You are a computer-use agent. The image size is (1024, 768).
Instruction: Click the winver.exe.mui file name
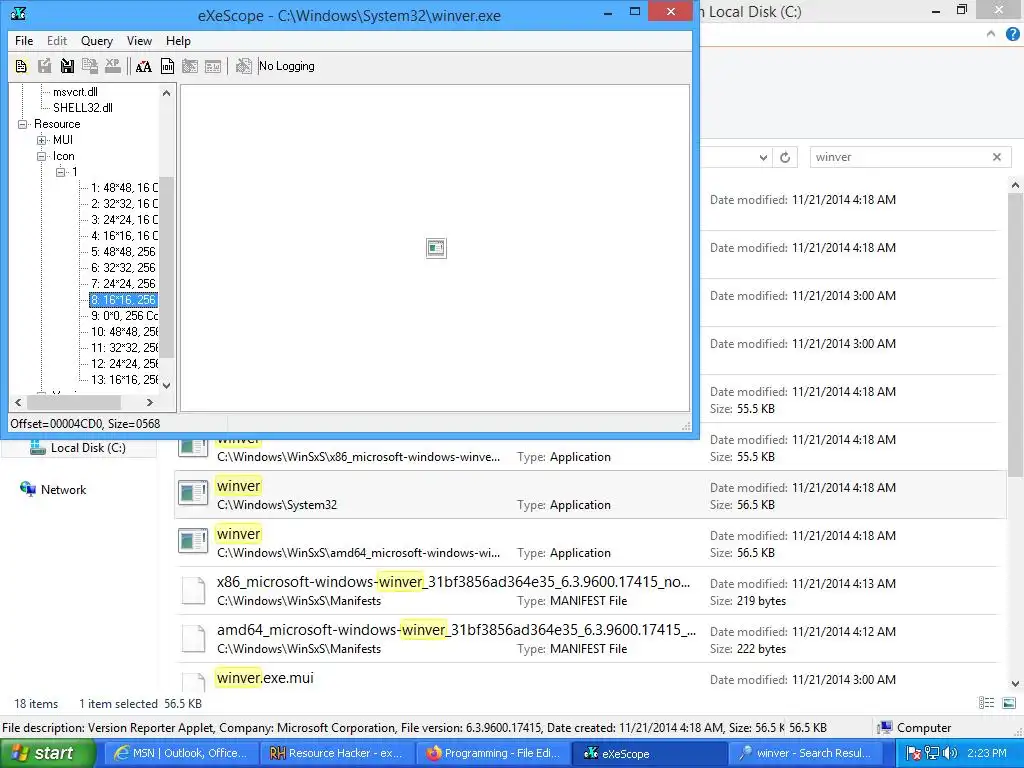[264, 678]
